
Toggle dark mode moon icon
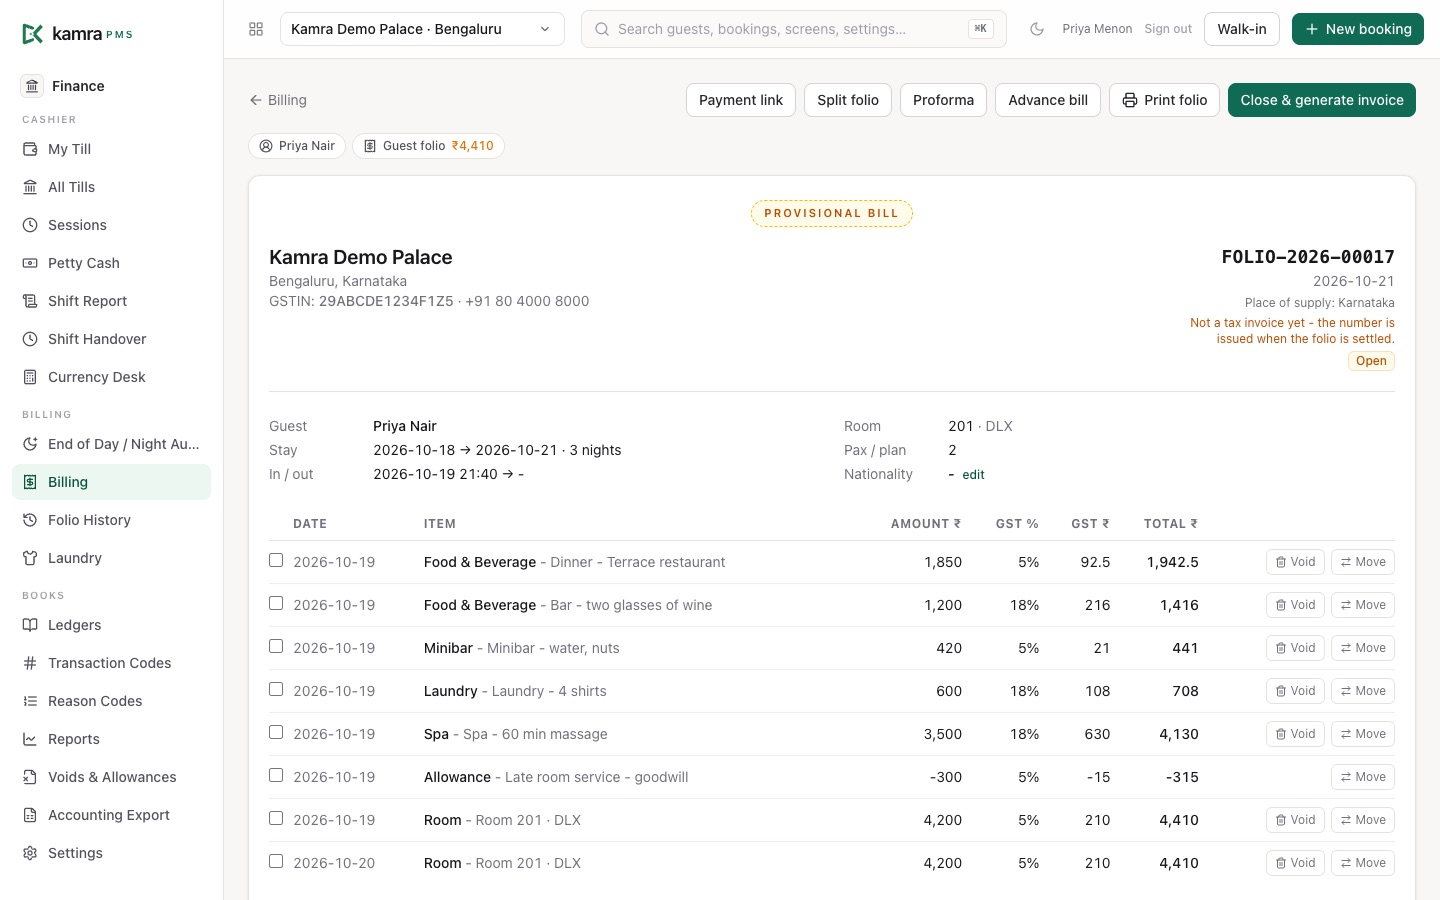1037,29
